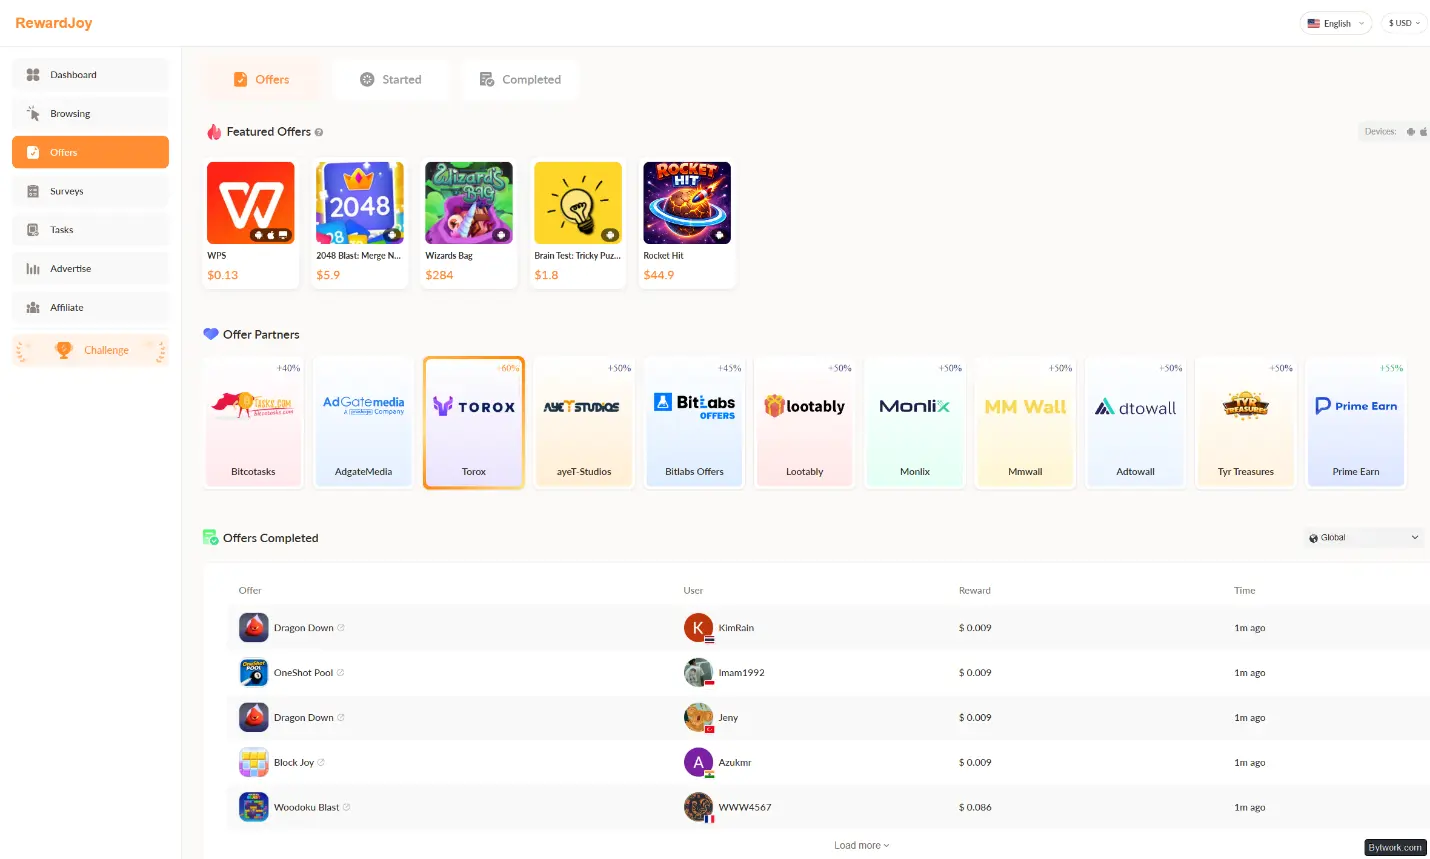
Task: Open the Rocket Hit featured offer
Action: tap(687, 224)
